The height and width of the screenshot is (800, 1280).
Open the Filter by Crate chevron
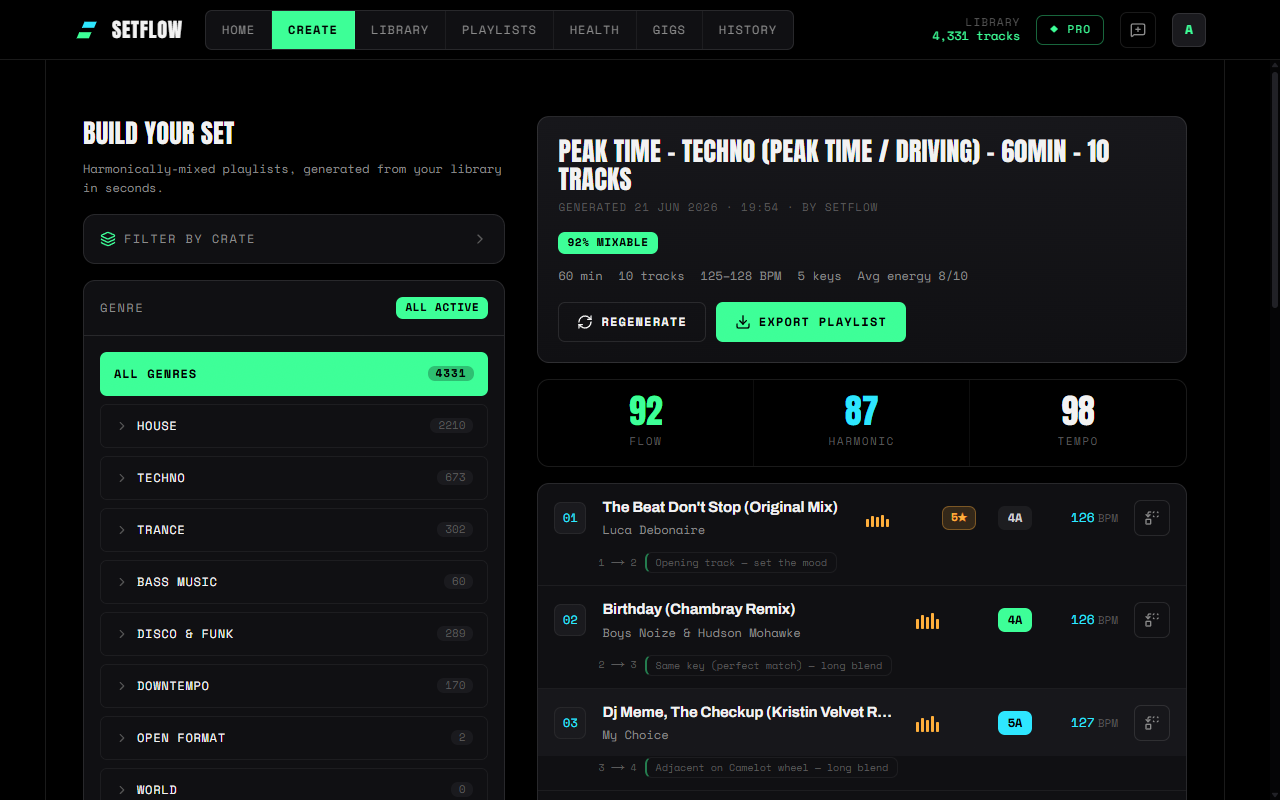(480, 239)
